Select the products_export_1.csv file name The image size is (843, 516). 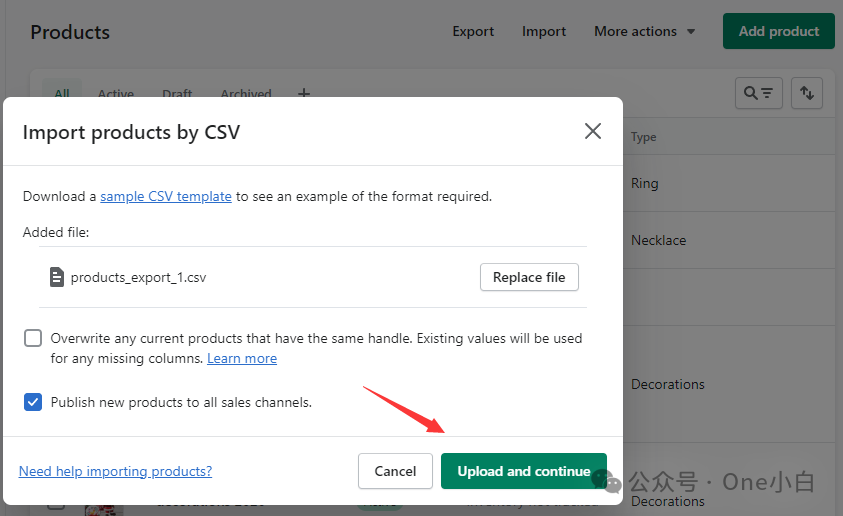pos(138,277)
